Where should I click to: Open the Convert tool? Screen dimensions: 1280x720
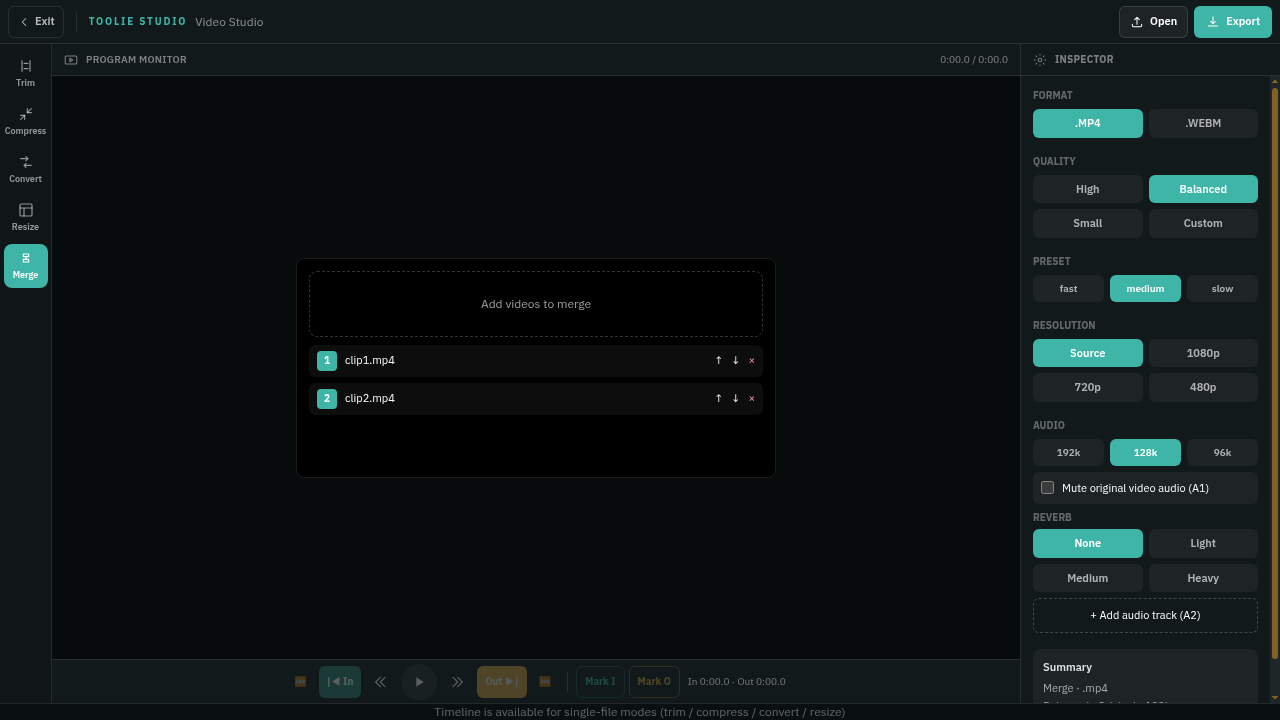click(26, 169)
